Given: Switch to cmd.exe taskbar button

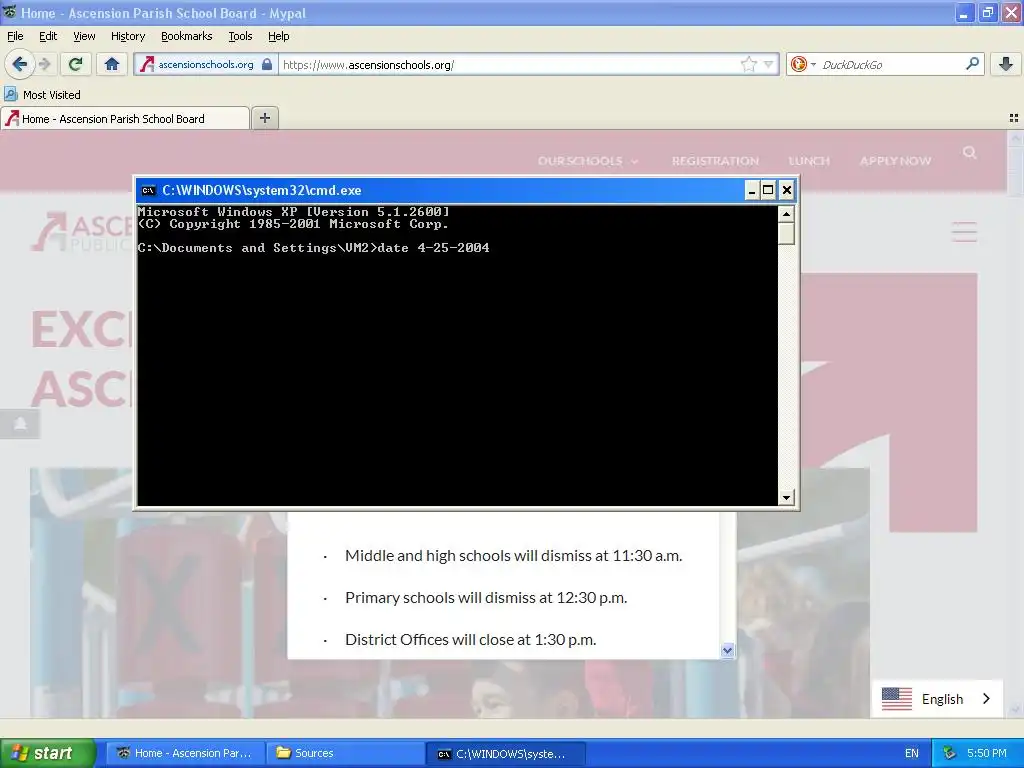Looking at the screenshot, I should [x=505, y=753].
